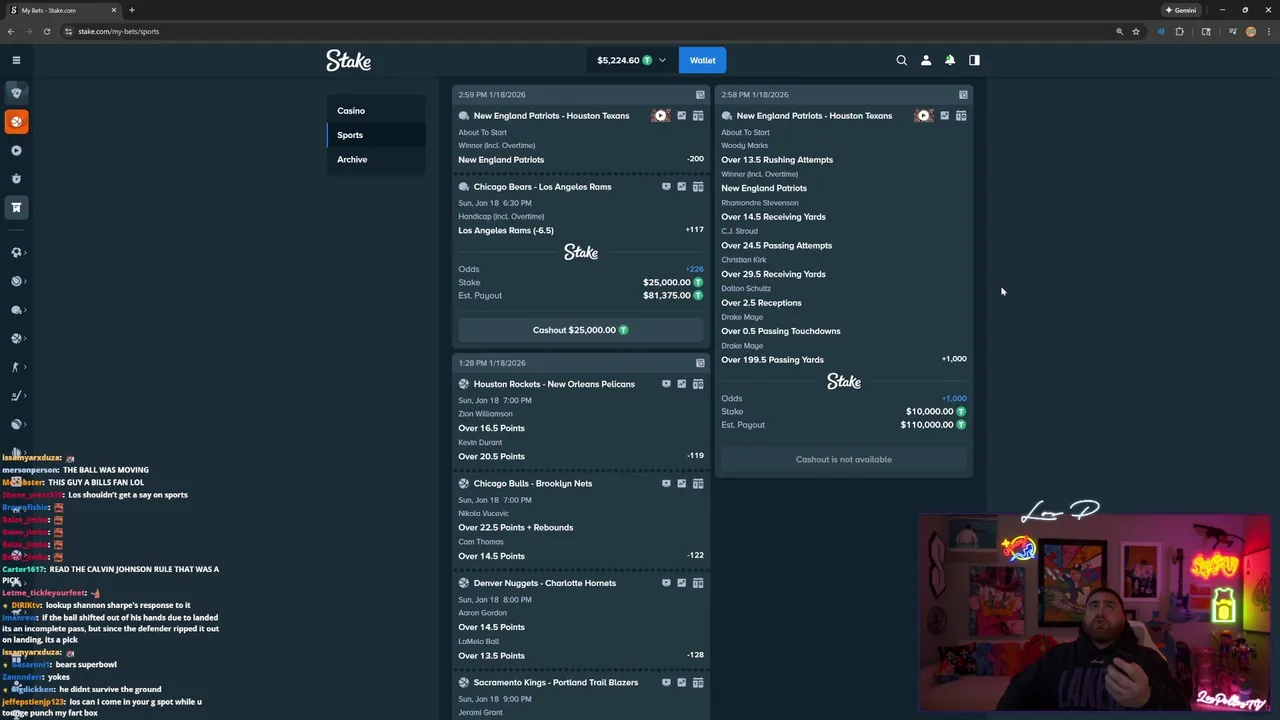The width and height of the screenshot is (1280, 720).
Task: Open scoreboard icon for 2:59 PM Patriots bet
Action: pos(698,116)
